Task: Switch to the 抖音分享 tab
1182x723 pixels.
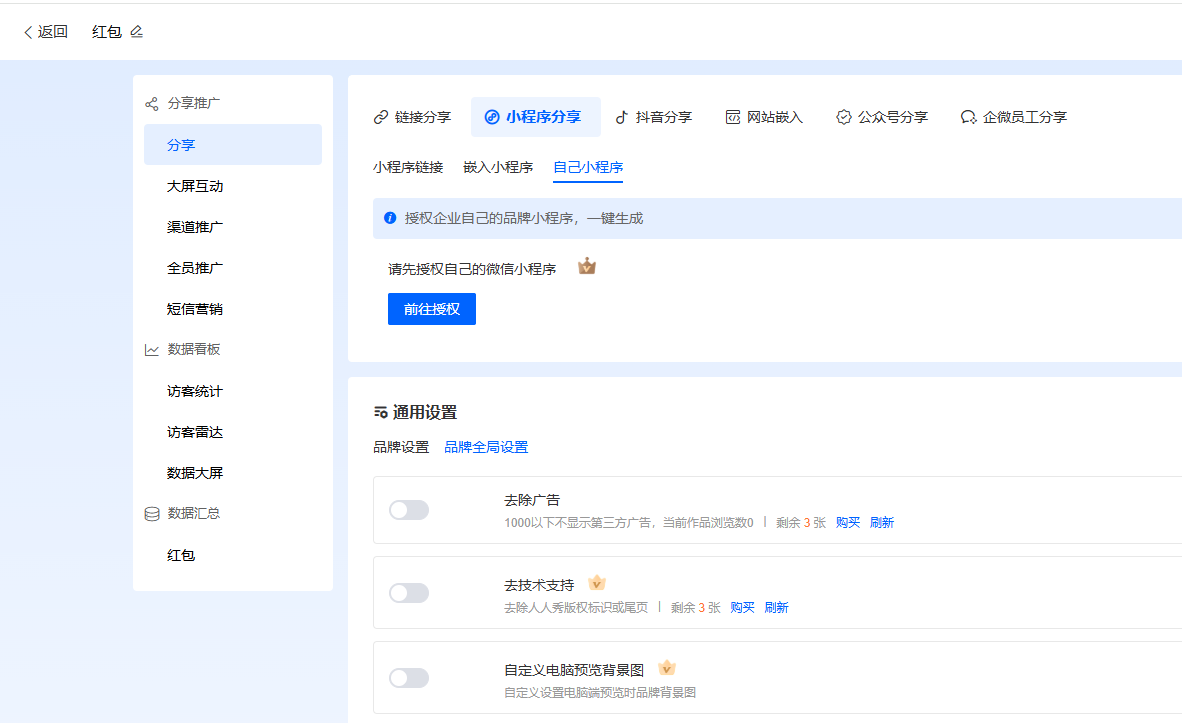Action: (653, 117)
